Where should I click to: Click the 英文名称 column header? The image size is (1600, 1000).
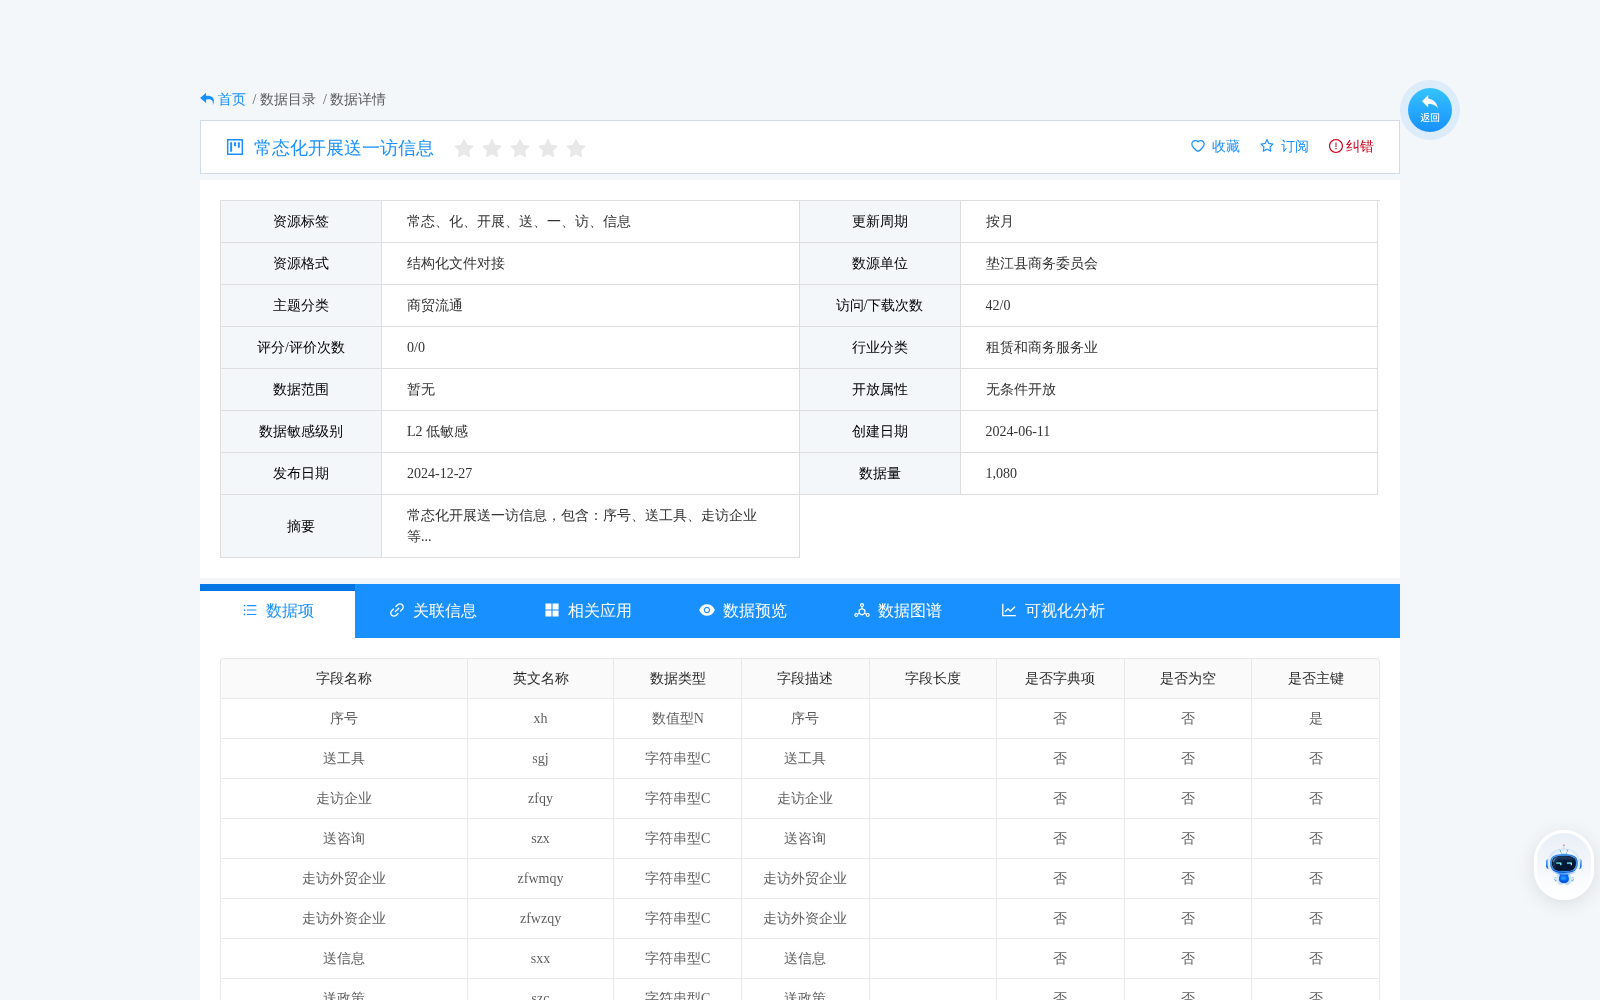540,679
